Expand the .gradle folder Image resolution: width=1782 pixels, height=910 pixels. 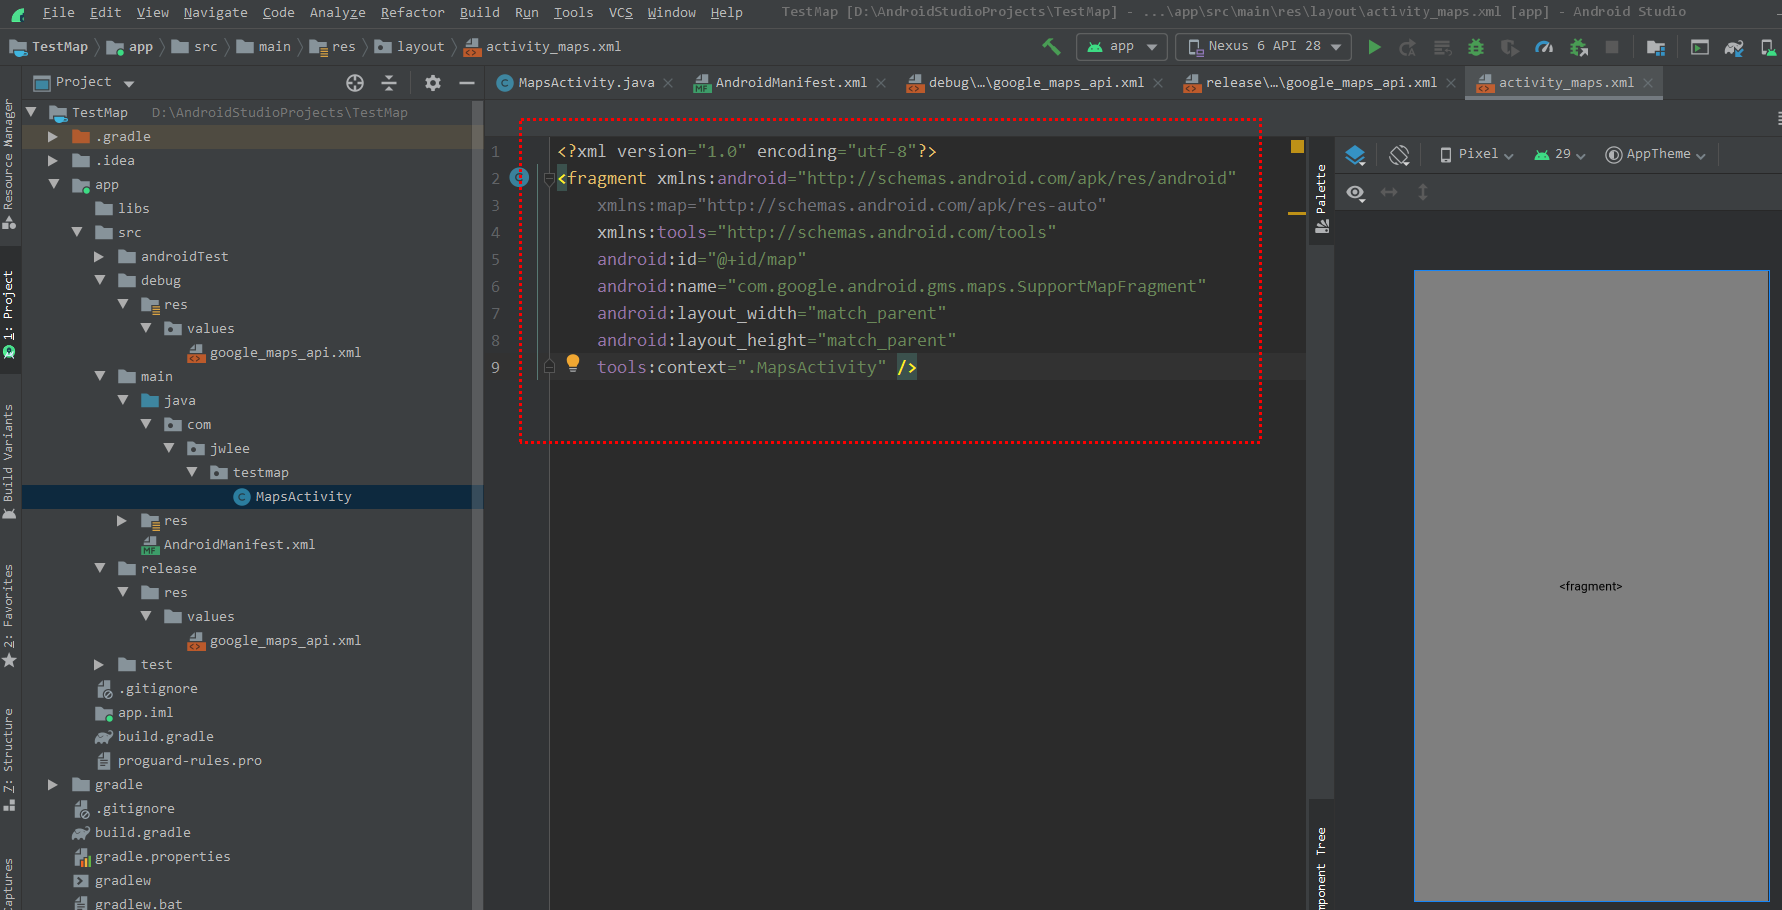[x=53, y=137]
